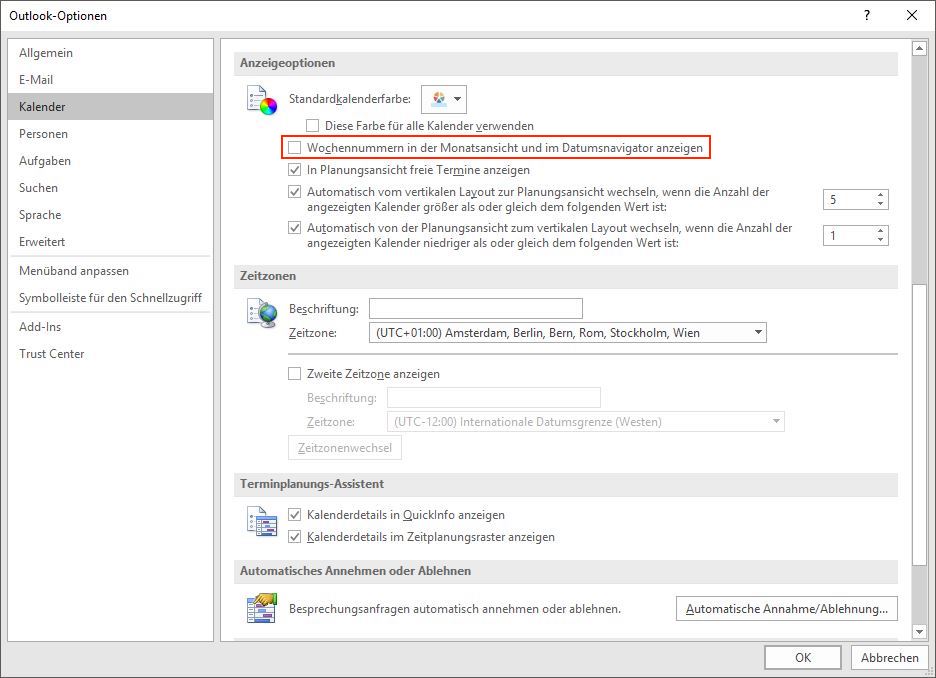Click the vertical scrollbar thumb
The height and width of the screenshot is (678, 936).
919,424
